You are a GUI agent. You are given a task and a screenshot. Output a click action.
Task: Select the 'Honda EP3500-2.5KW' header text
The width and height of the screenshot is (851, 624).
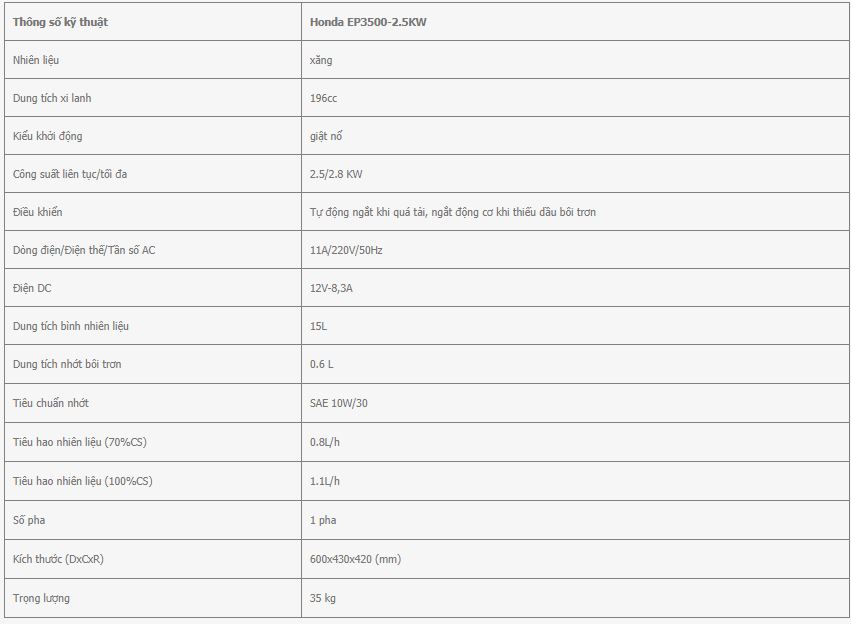coord(368,22)
